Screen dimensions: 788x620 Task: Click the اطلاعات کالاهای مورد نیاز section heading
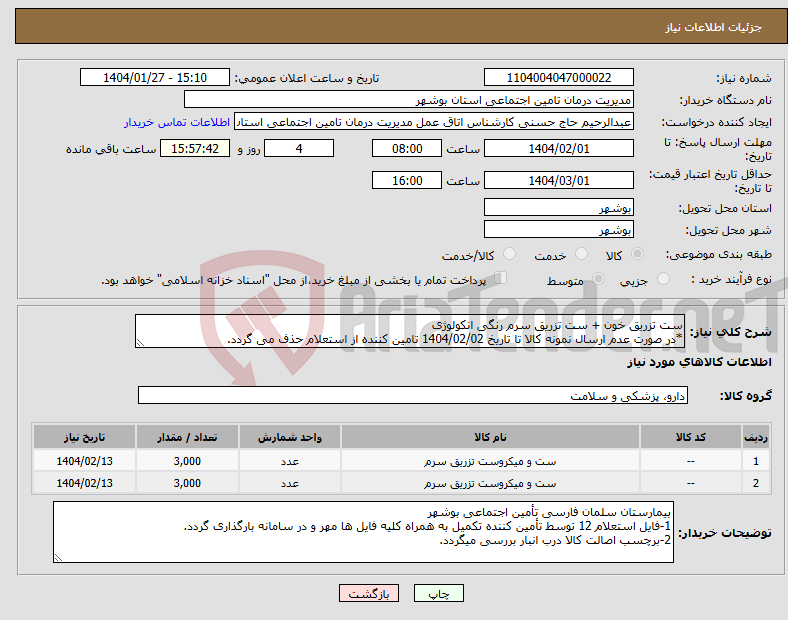point(699,362)
